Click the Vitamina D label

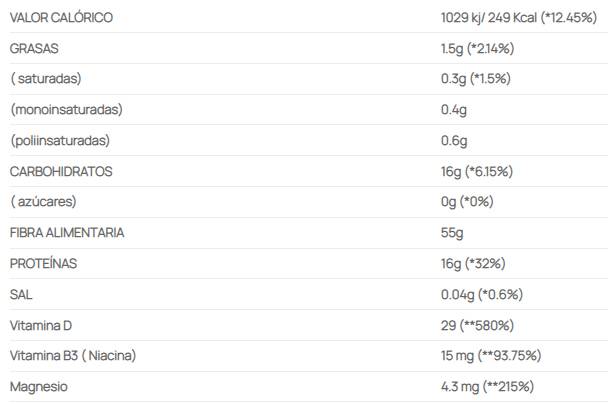(x=41, y=325)
